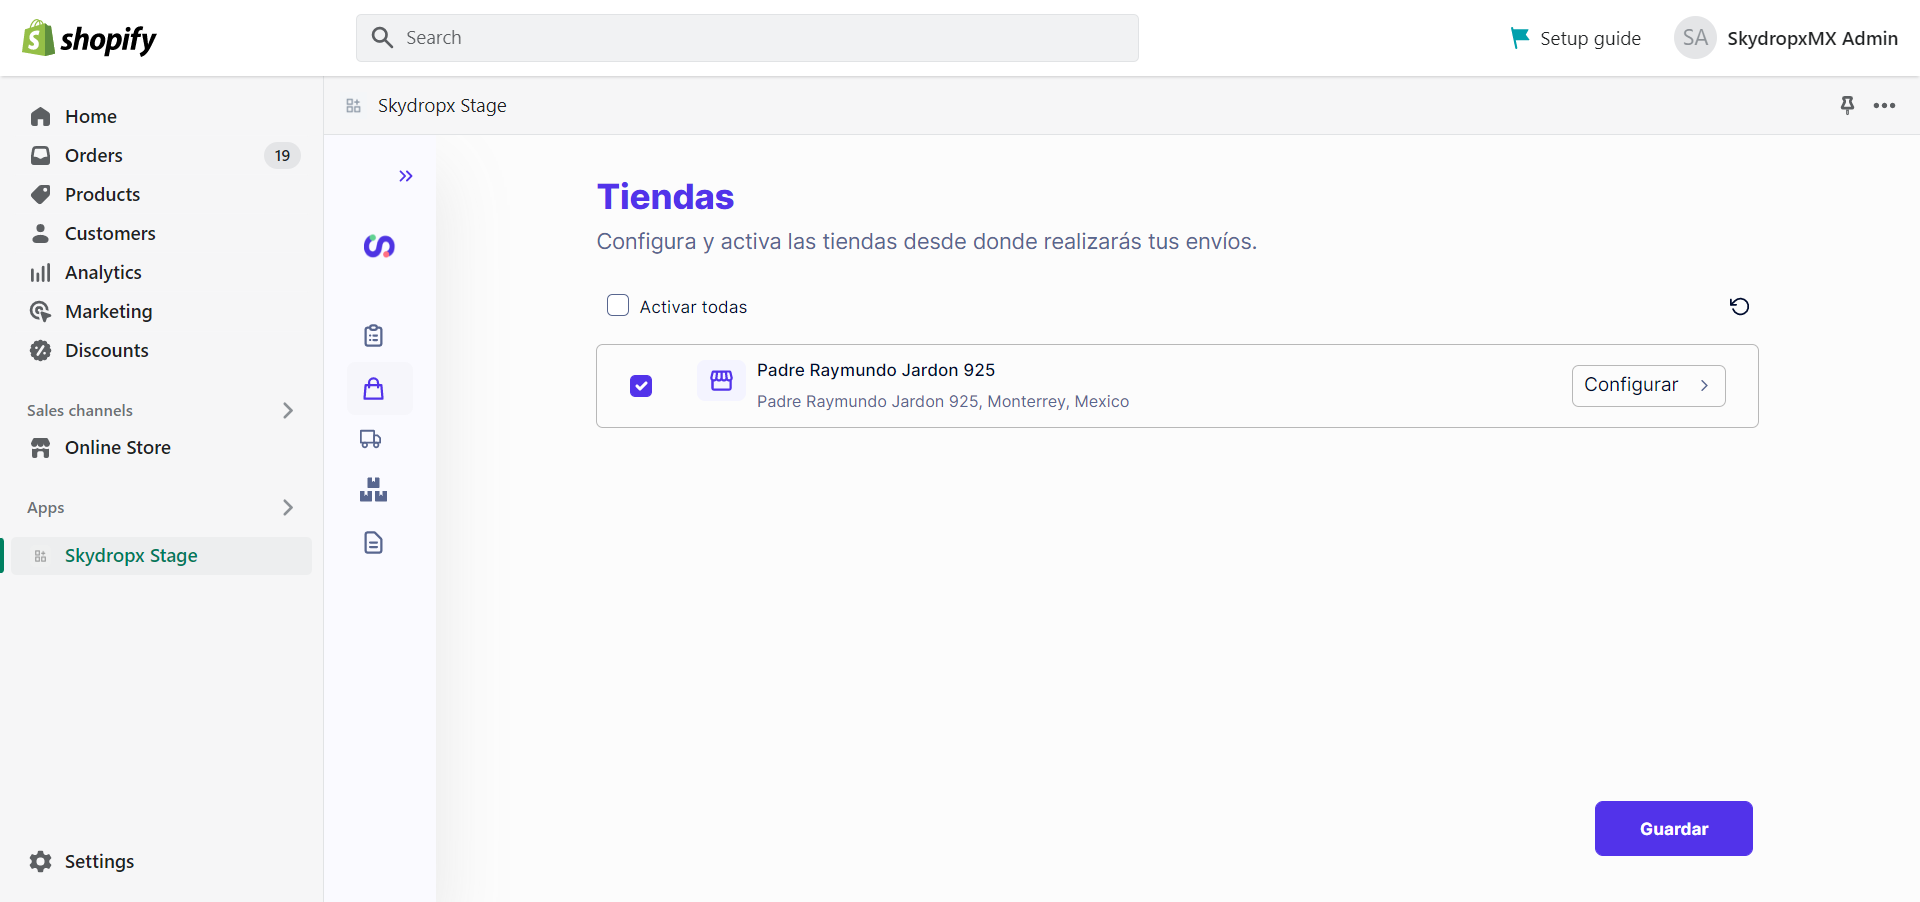Open Orders in sidebar
Image resolution: width=1920 pixels, height=902 pixels.
pos(93,156)
